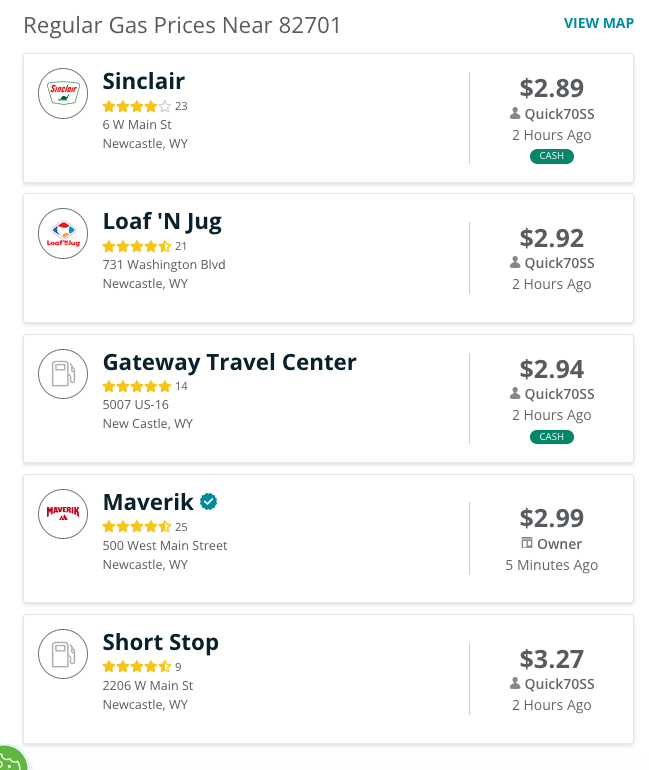The image size is (649, 770).
Task: Open the View Map link
Action: (598, 23)
